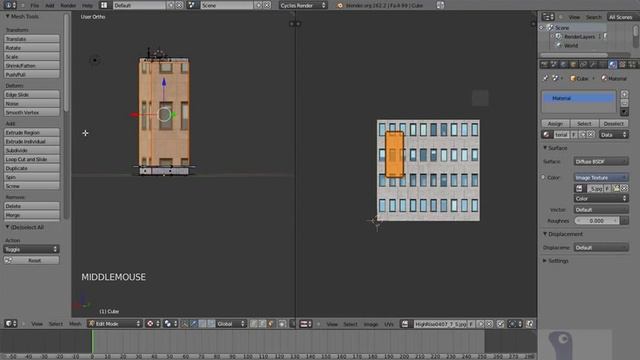Open the Toggle action dropdown
Screen dimensions: 640x360
click(x=31, y=249)
